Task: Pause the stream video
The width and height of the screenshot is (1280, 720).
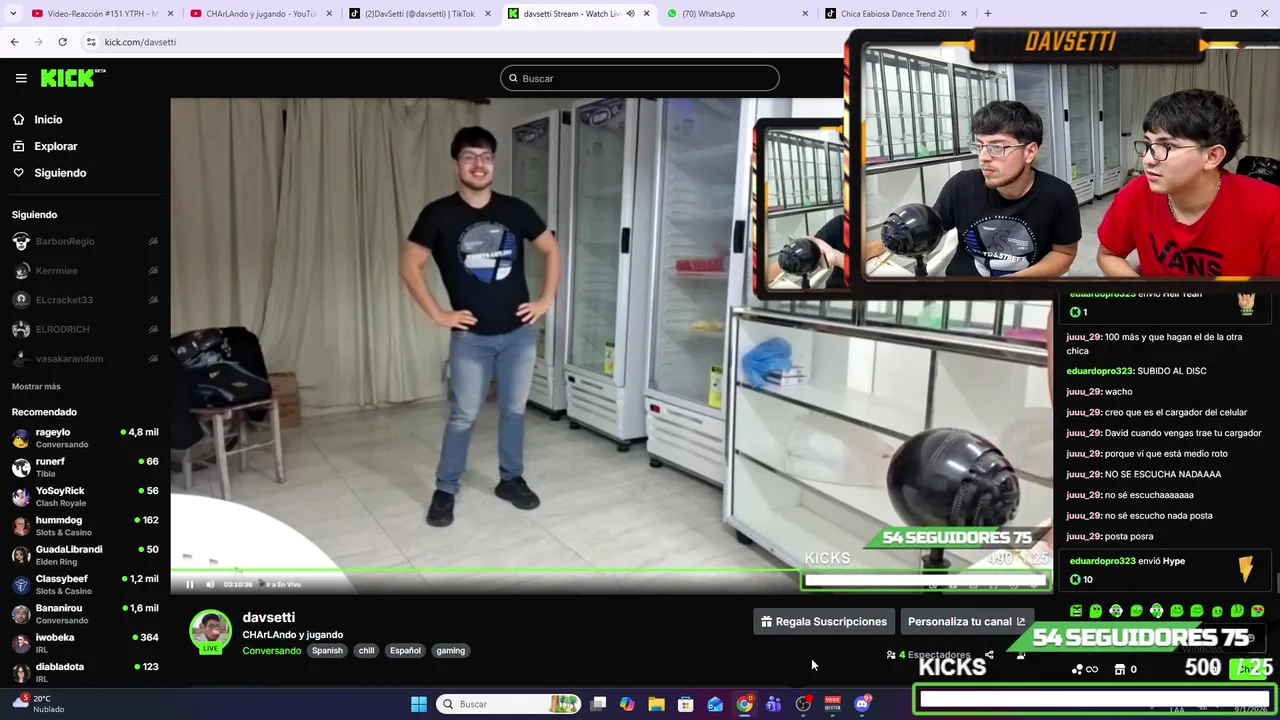Action: pyautogui.click(x=189, y=584)
